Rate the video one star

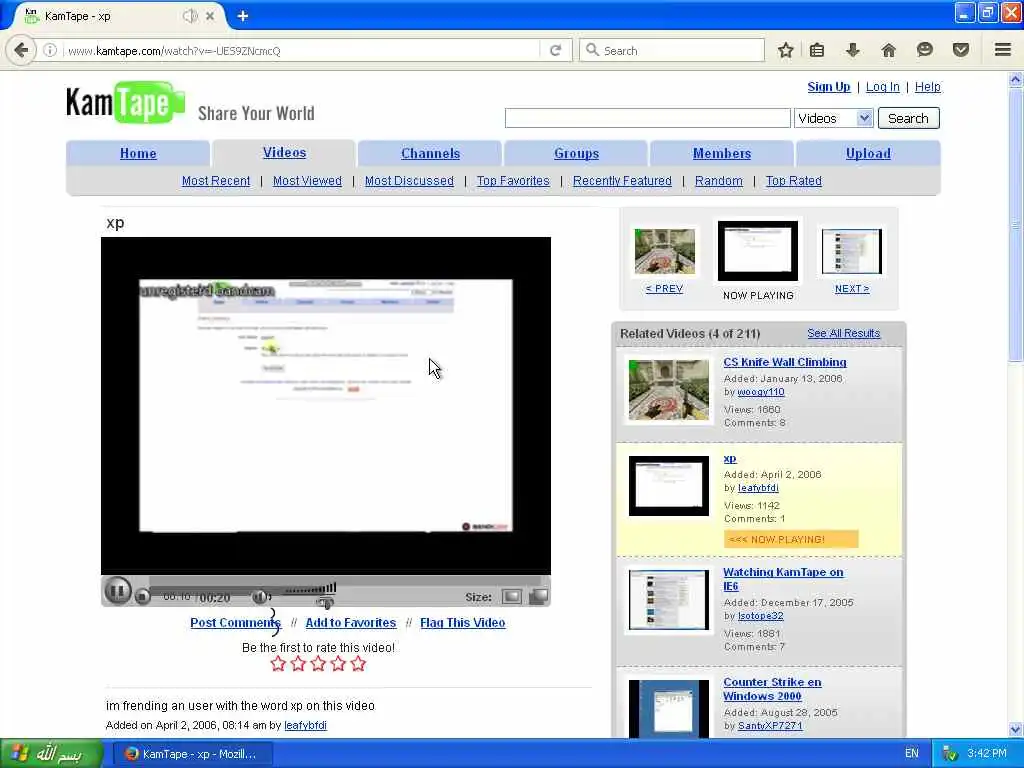coord(278,664)
